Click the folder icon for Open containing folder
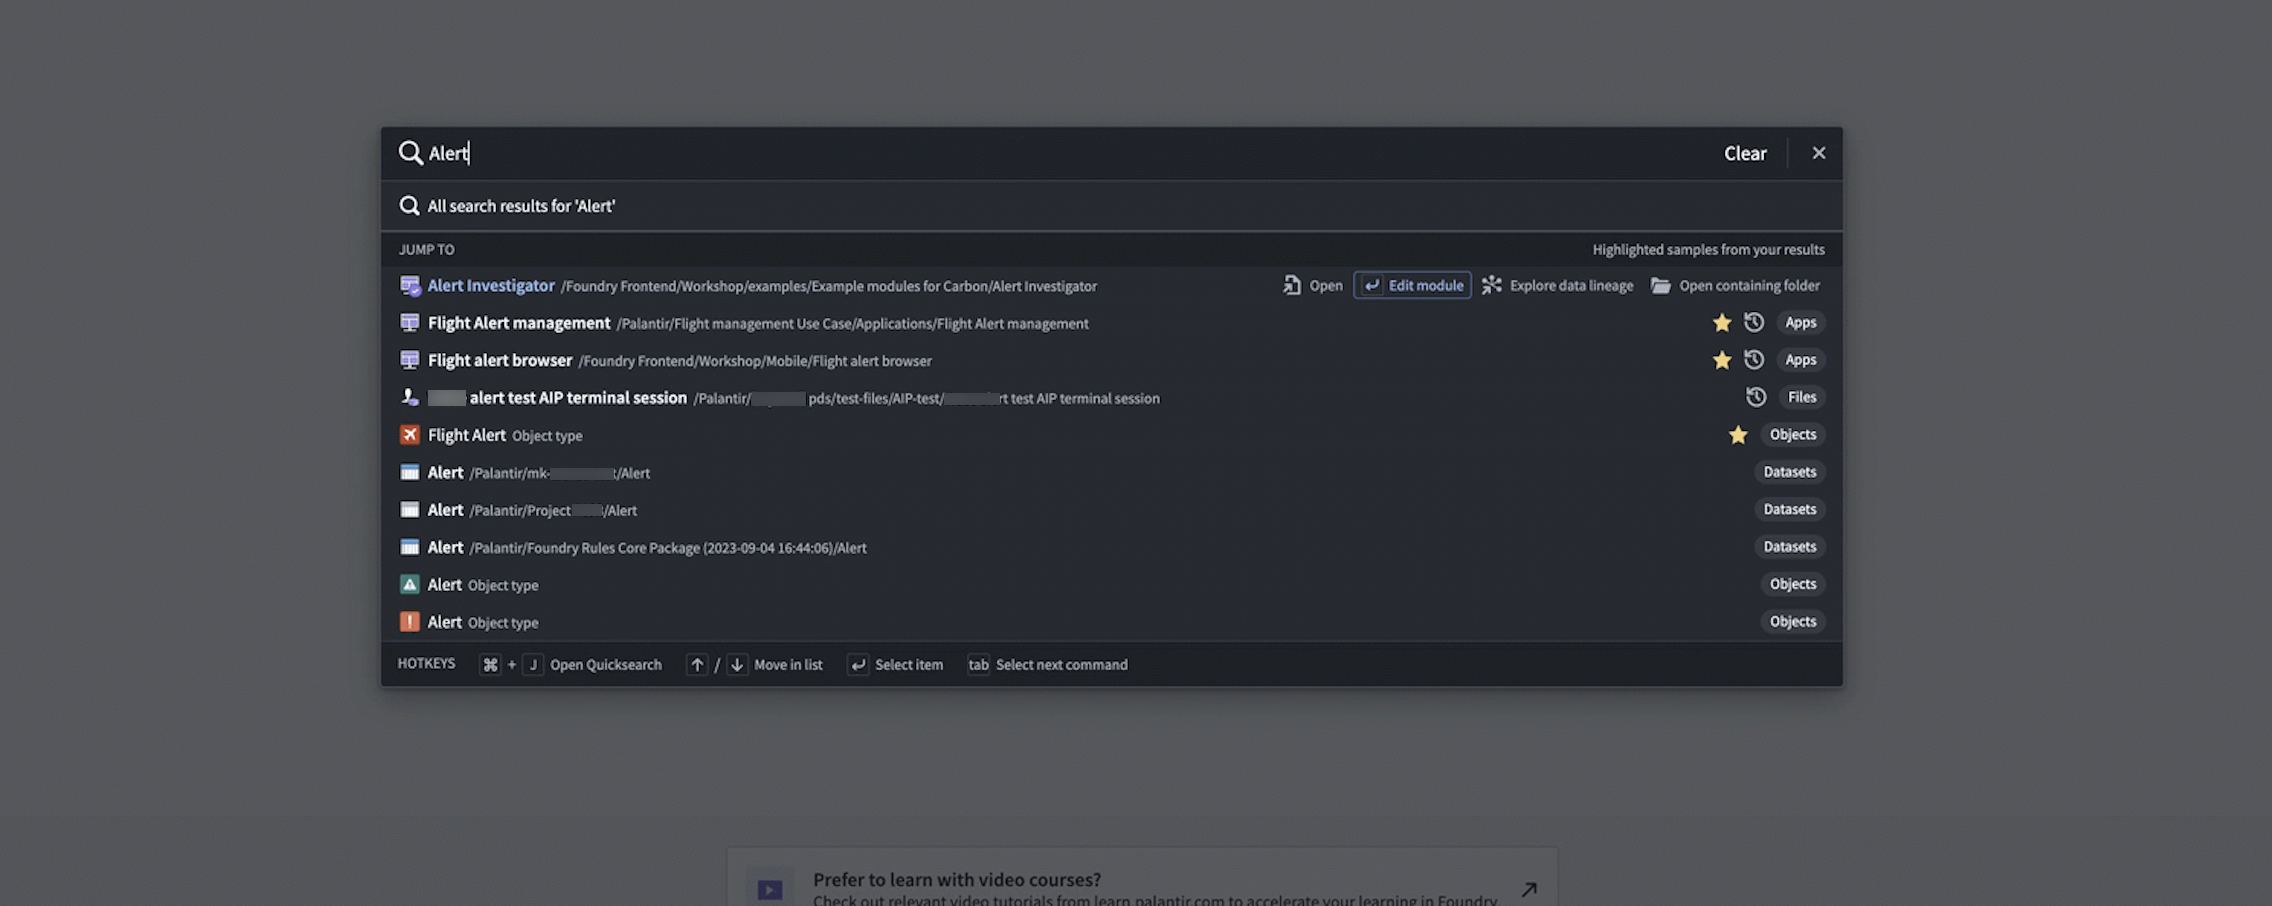This screenshot has height=906, width=2272. [x=1661, y=286]
